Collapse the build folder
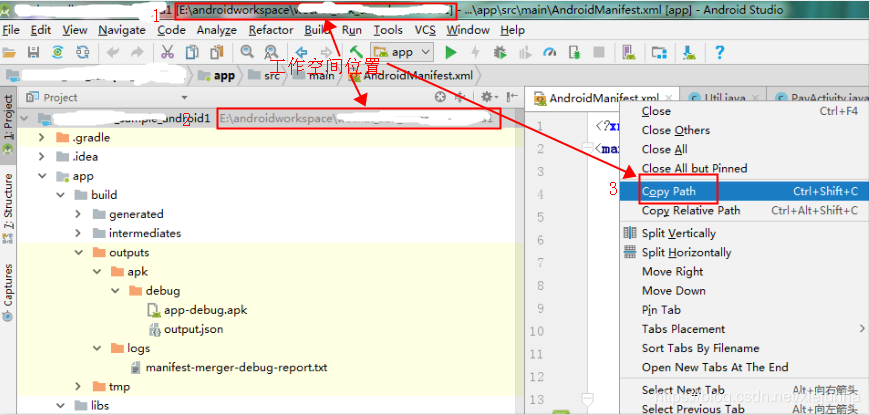 click(60, 195)
